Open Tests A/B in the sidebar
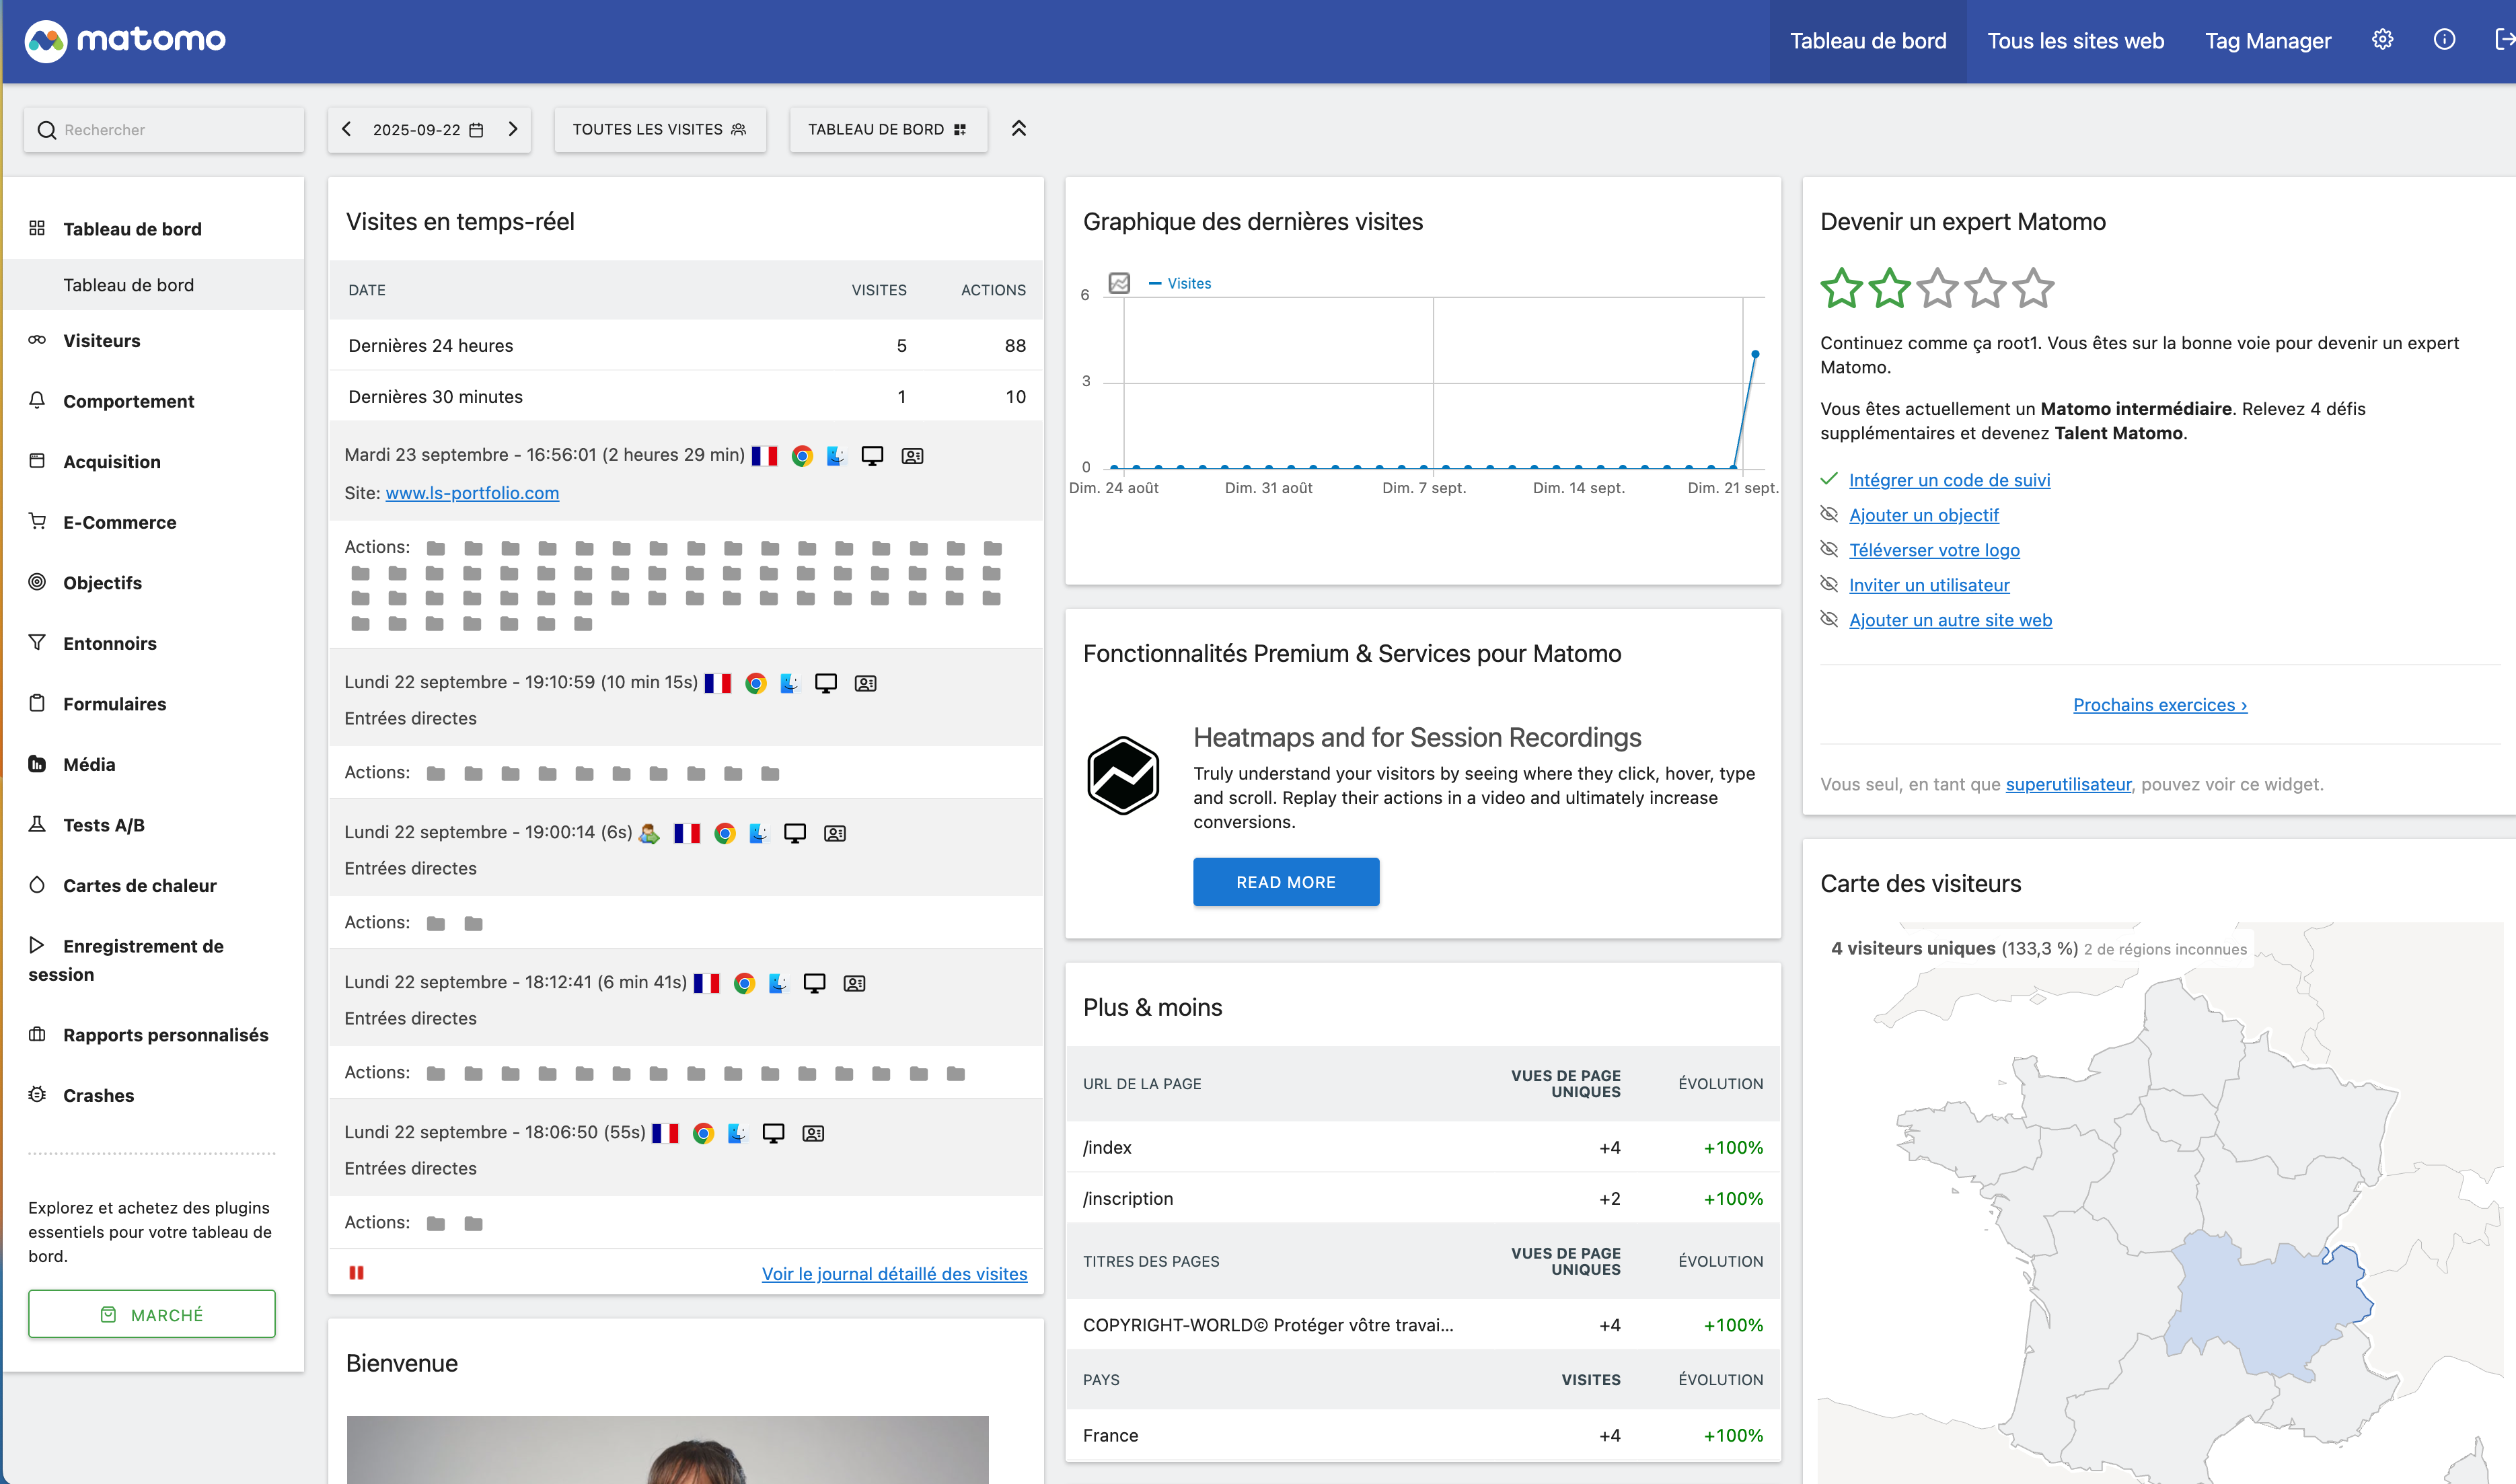Viewport: 2516px width, 1484px height. [104, 825]
